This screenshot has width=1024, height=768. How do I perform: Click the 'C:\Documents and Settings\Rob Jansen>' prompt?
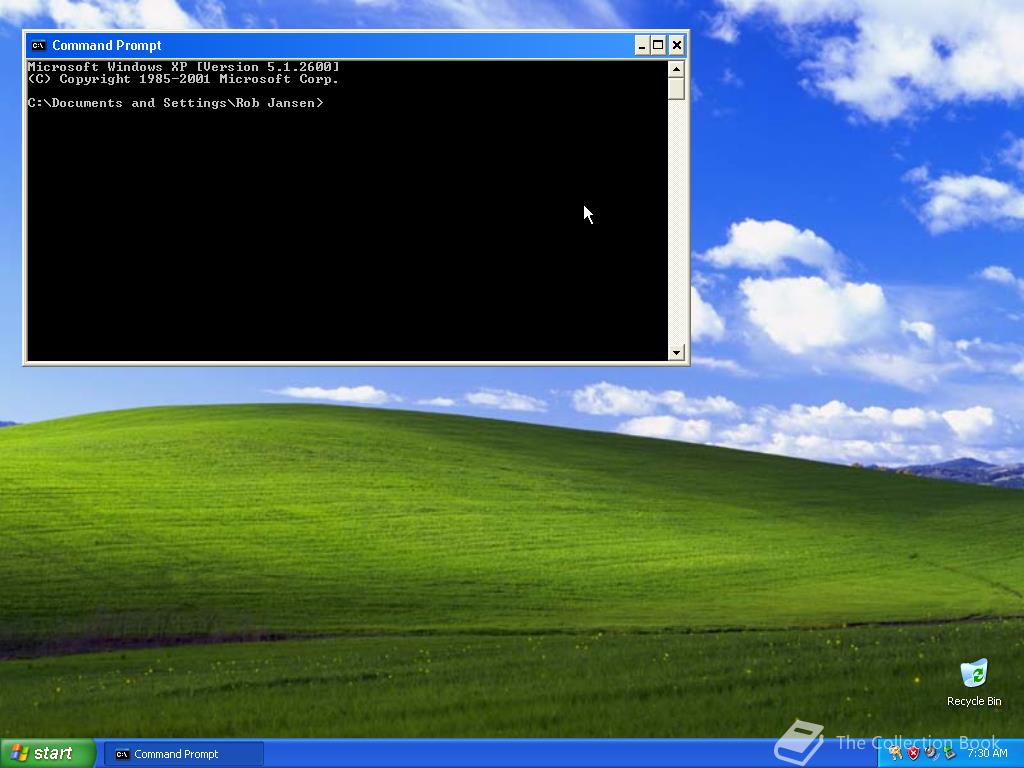coord(176,103)
